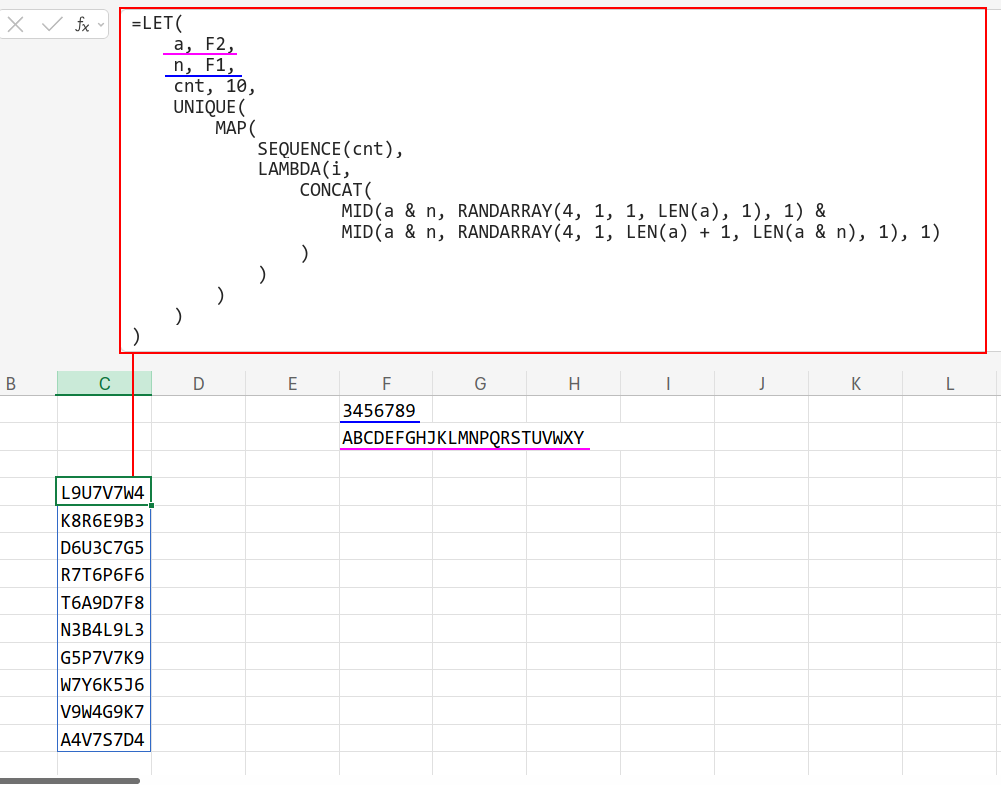Screen dimensions: 1001x785
Task: Click column H header
Action: point(574,384)
